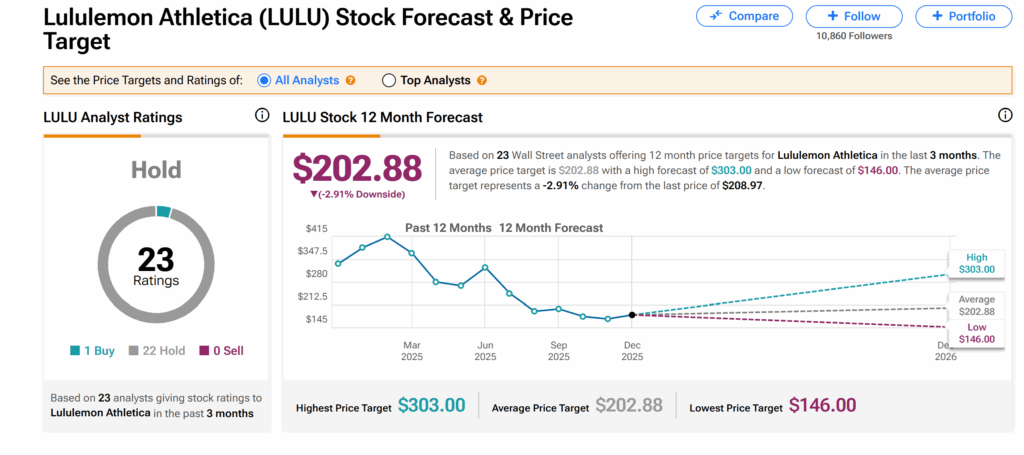Click the Lowest Price Target $146.00 value
This screenshot has height=455, width=1024.
point(822,406)
